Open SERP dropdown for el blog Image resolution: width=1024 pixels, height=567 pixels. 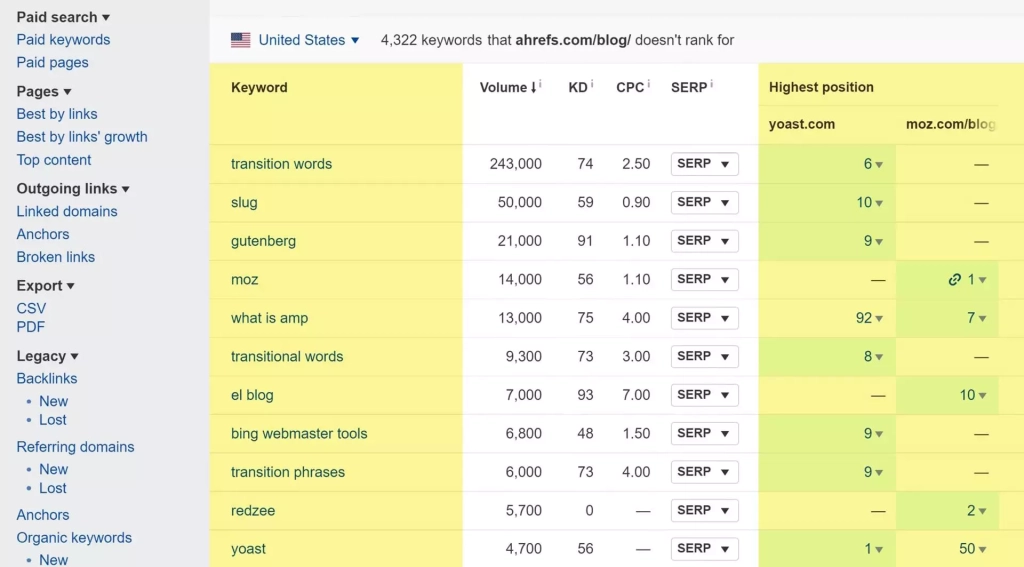(705, 395)
